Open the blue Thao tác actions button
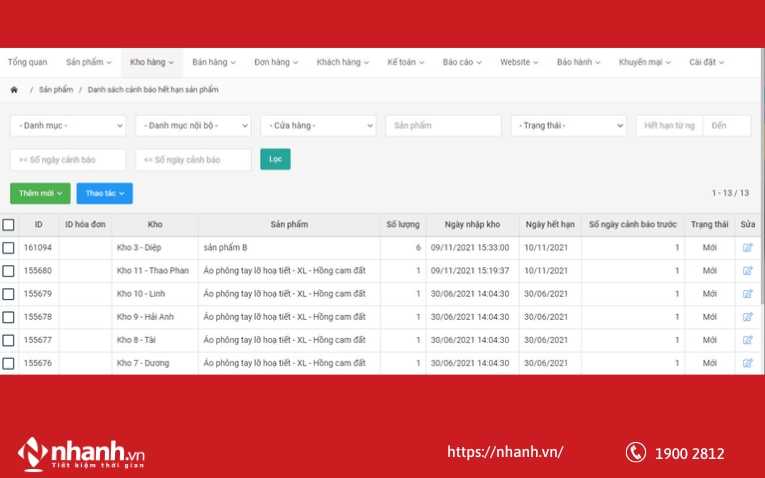 click(x=104, y=193)
